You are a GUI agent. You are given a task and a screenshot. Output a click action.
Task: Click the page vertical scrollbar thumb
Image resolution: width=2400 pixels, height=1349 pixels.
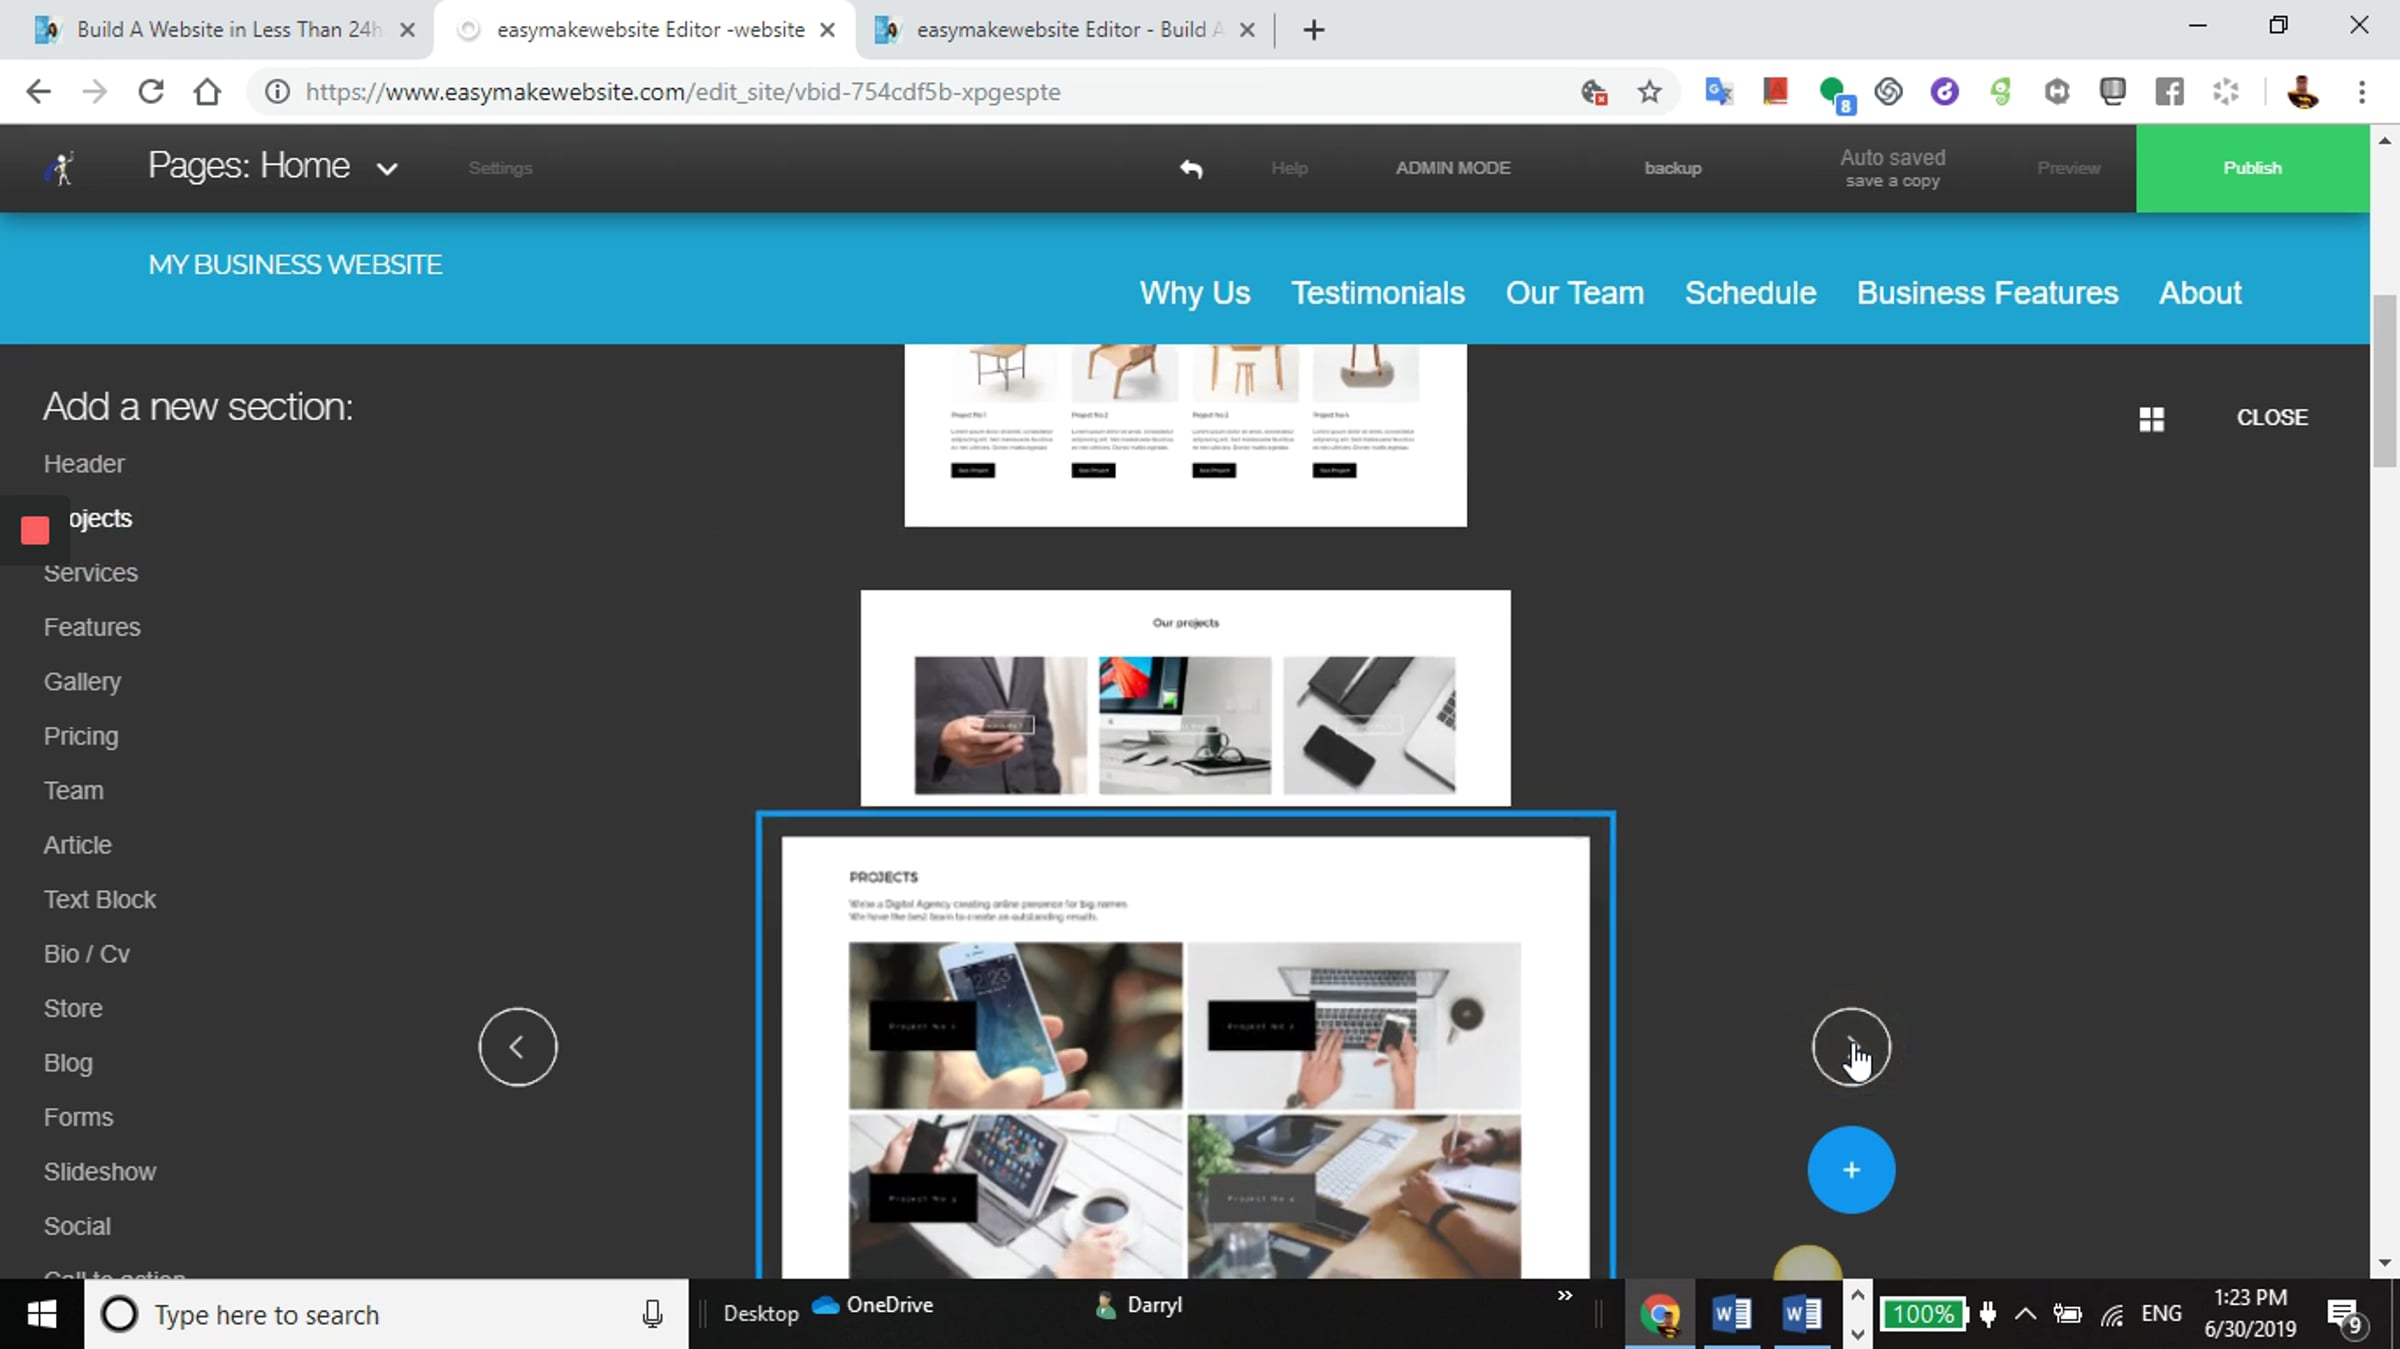(x=2384, y=380)
